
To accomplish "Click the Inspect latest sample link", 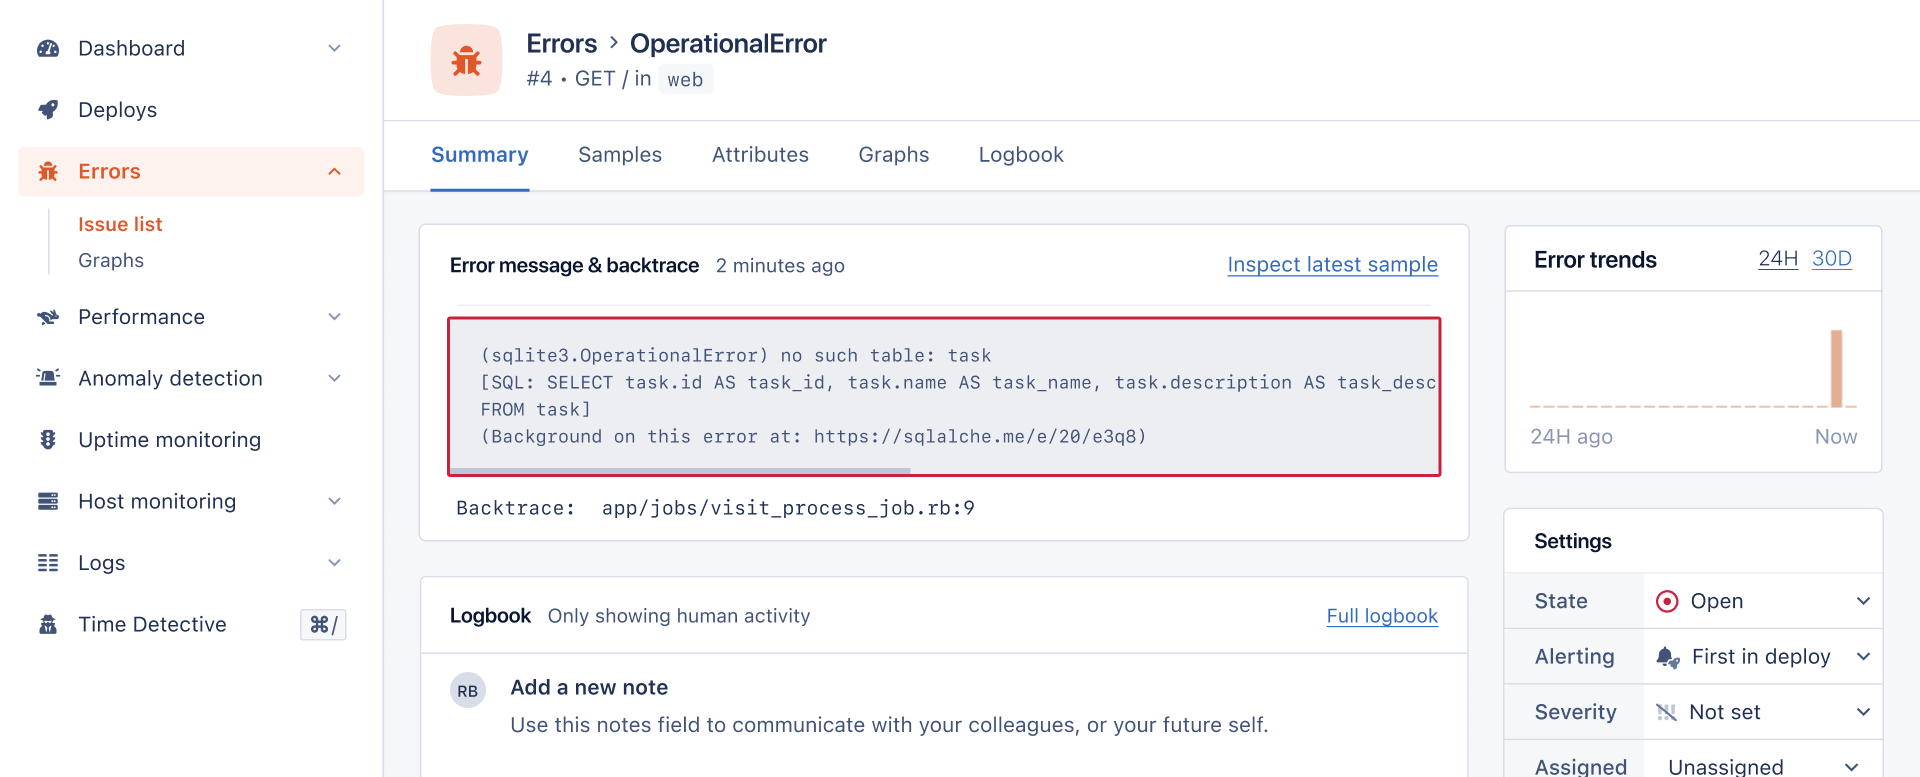I will (x=1332, y=265).
